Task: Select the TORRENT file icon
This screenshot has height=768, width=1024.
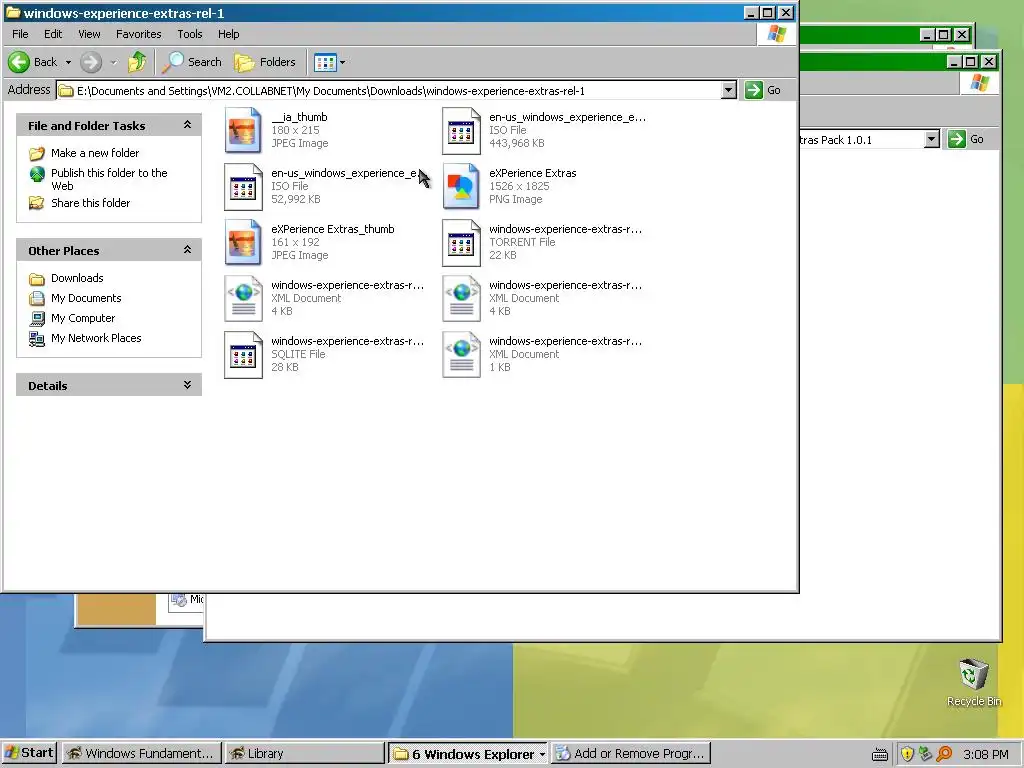Action: (x=461, y=242)
